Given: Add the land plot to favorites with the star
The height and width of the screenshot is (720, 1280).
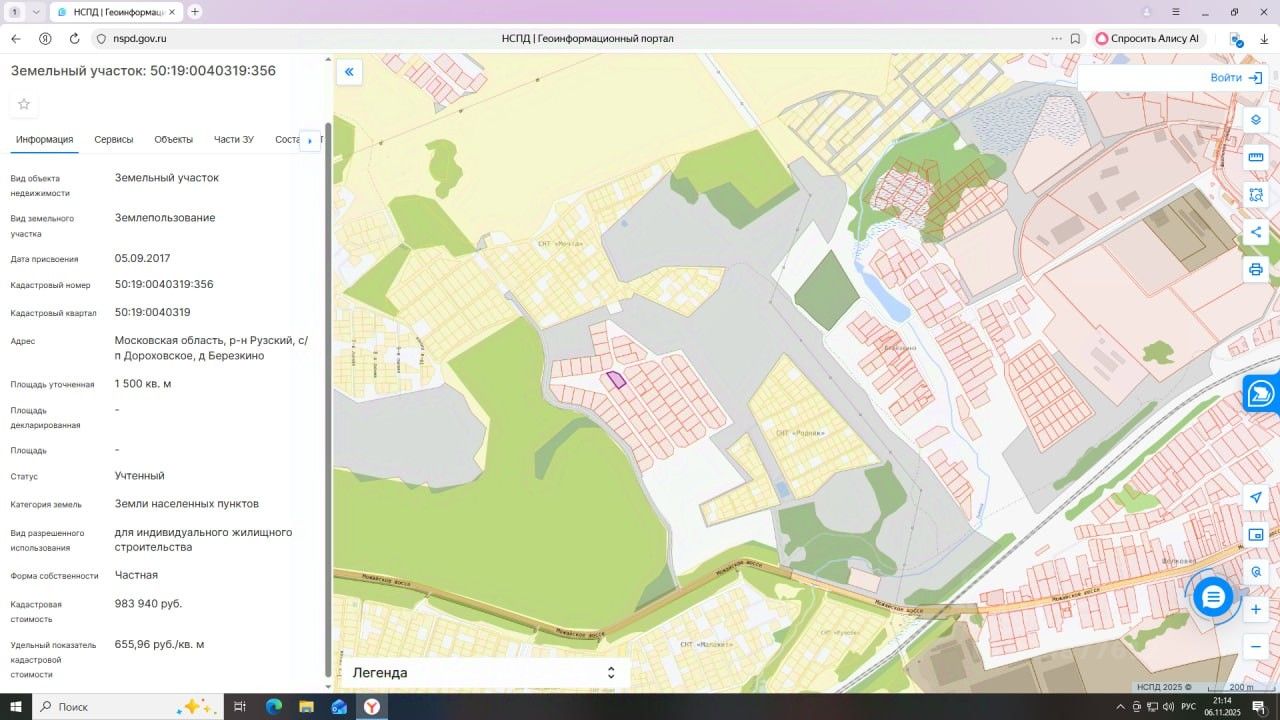Looking at the screenshot, I should point(24,104).
